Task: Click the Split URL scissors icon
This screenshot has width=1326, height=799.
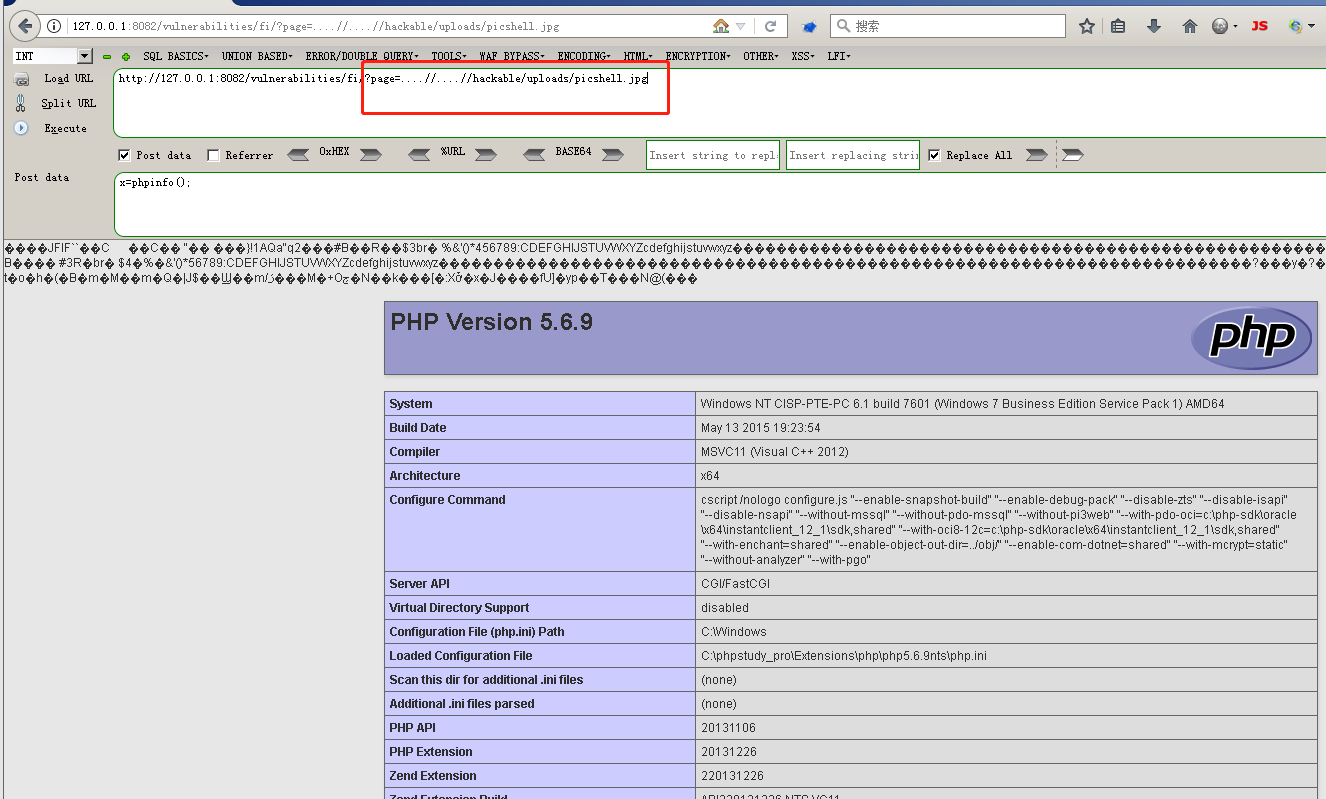Action: (21, 103)
